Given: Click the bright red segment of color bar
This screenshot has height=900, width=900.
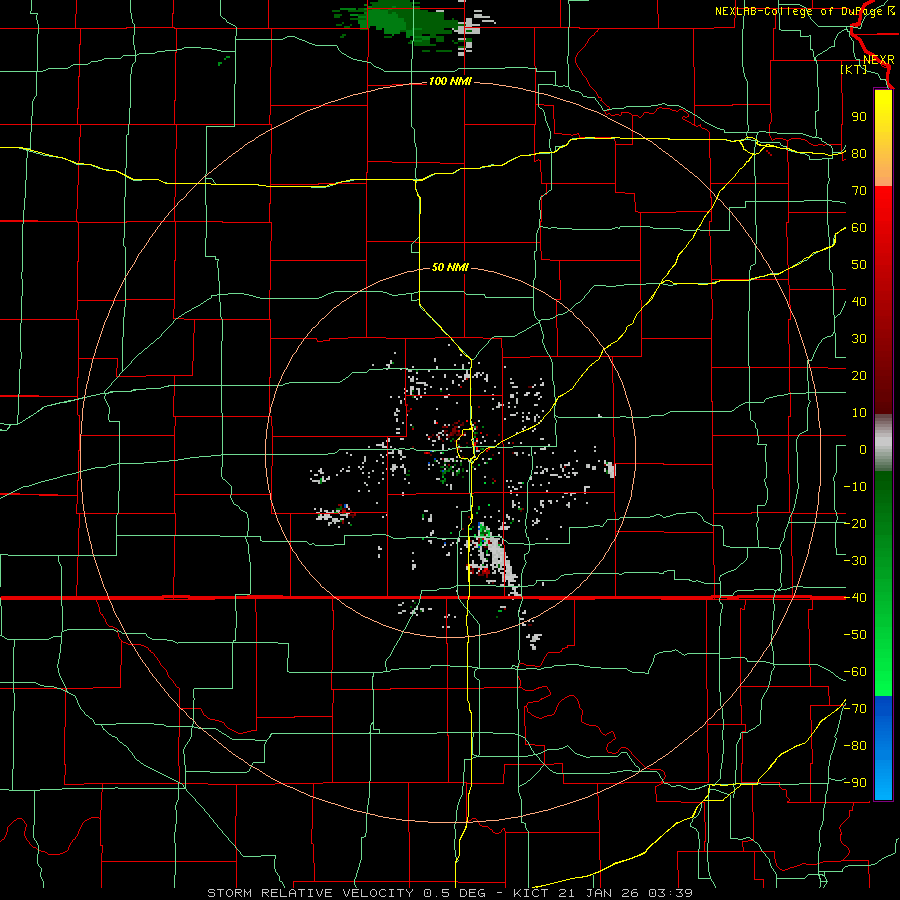Looking at the screenshot, I should tap(883, 207).
